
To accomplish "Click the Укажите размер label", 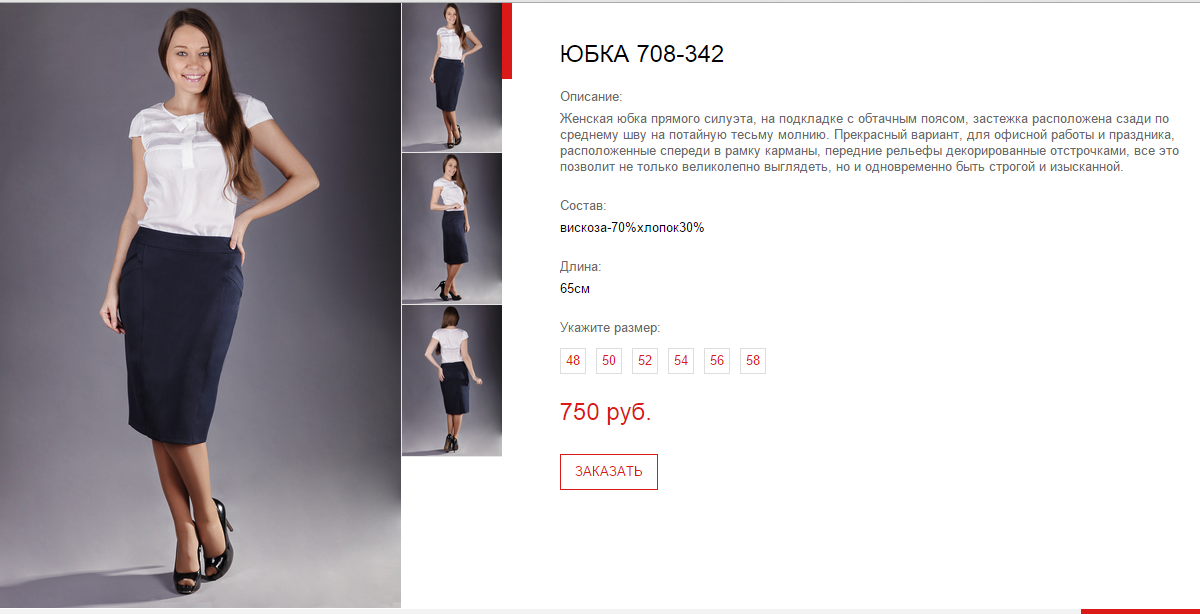I will pyautogui.click(x=610, y=328).
